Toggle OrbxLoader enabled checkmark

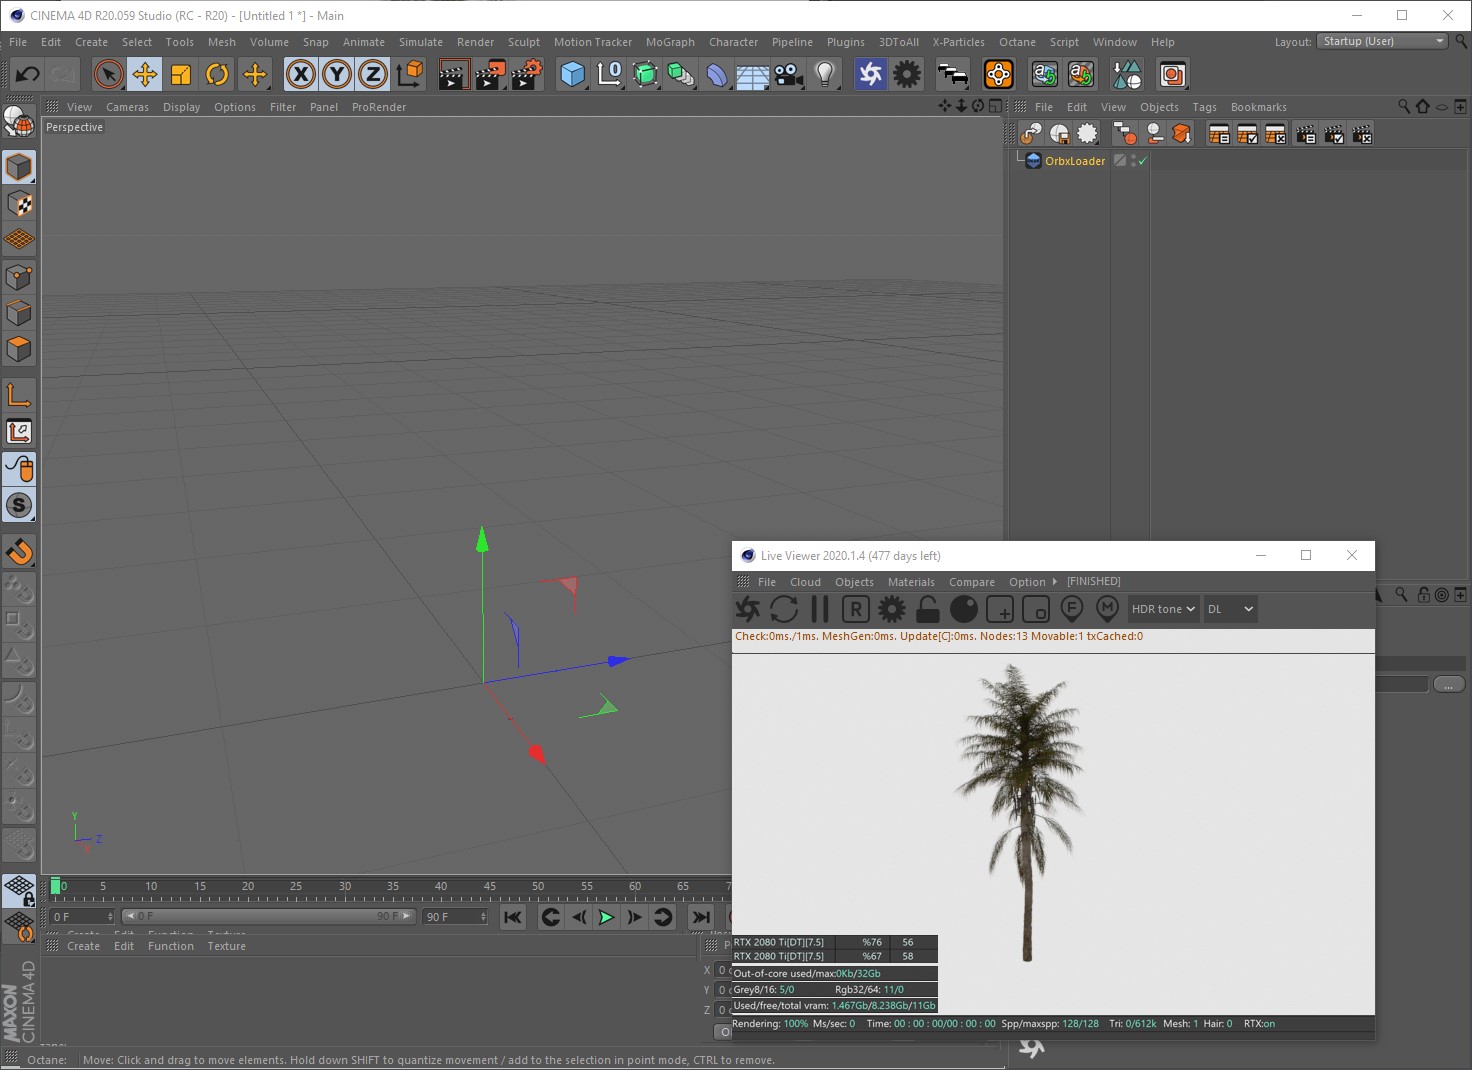(1142, 161)
